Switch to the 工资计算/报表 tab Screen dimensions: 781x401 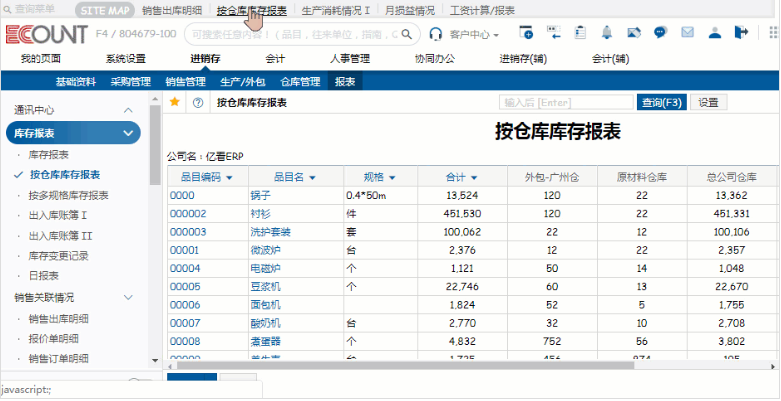(482, 10)
